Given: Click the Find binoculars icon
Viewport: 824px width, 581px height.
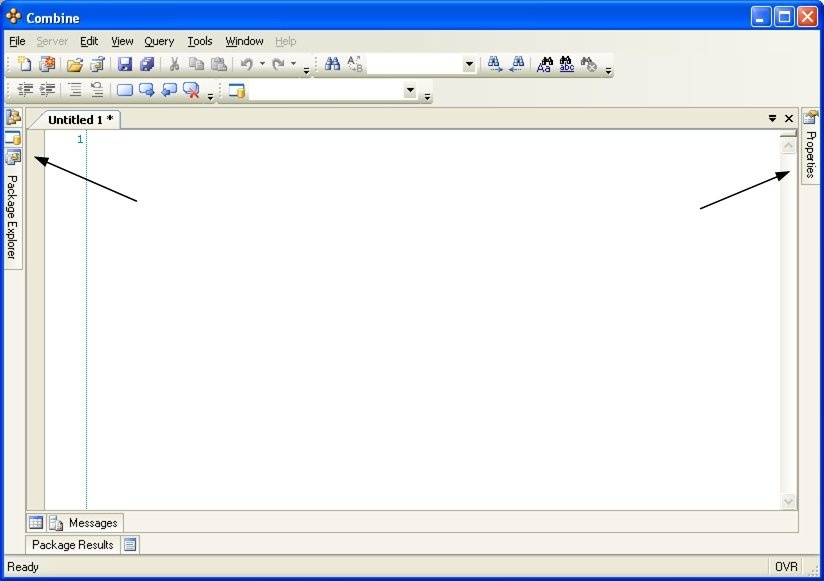Looking at the screenshot, I should point(332,65).
